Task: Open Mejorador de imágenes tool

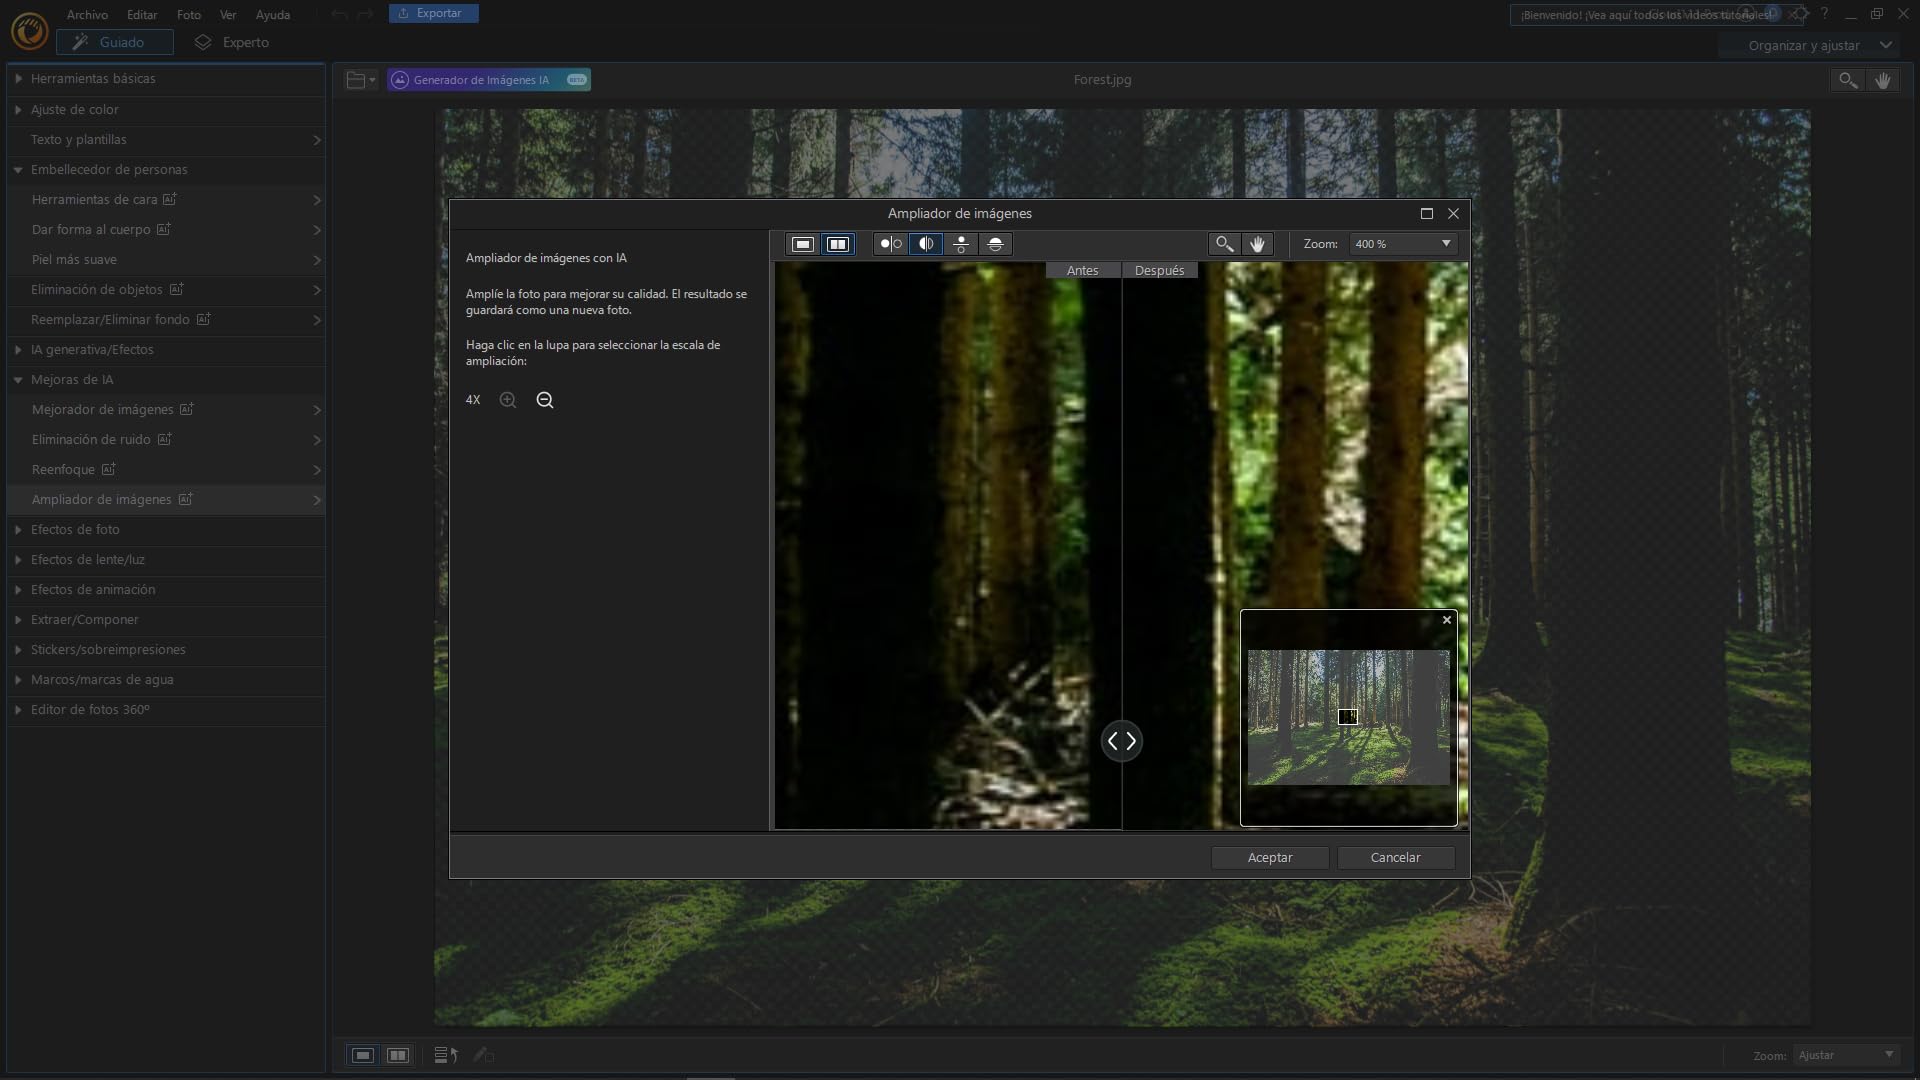Action: pyautogui.click(x=166, y=409)
